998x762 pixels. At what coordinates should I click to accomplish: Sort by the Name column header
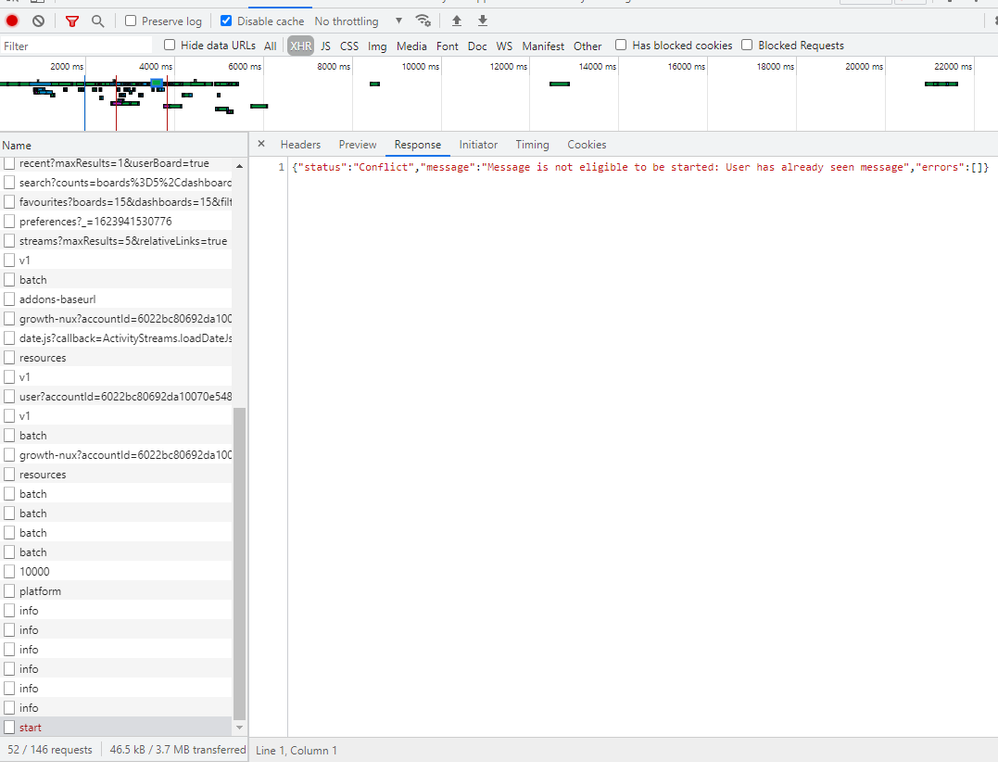coord(123,145)
